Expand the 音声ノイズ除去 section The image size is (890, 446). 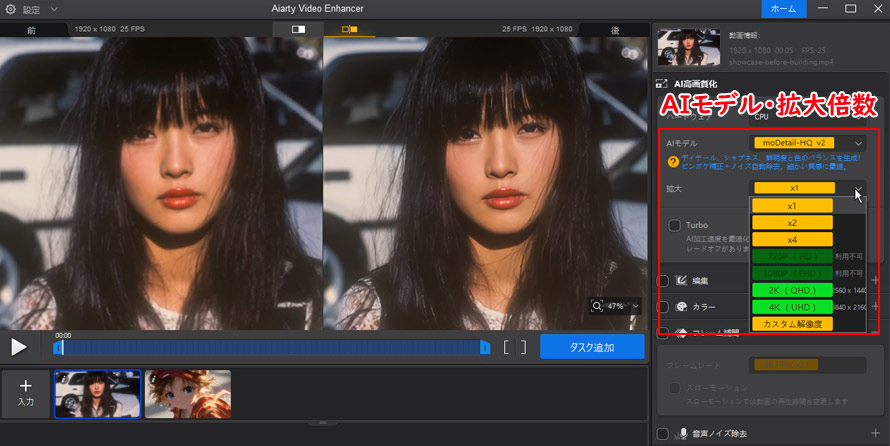[875, 434]
